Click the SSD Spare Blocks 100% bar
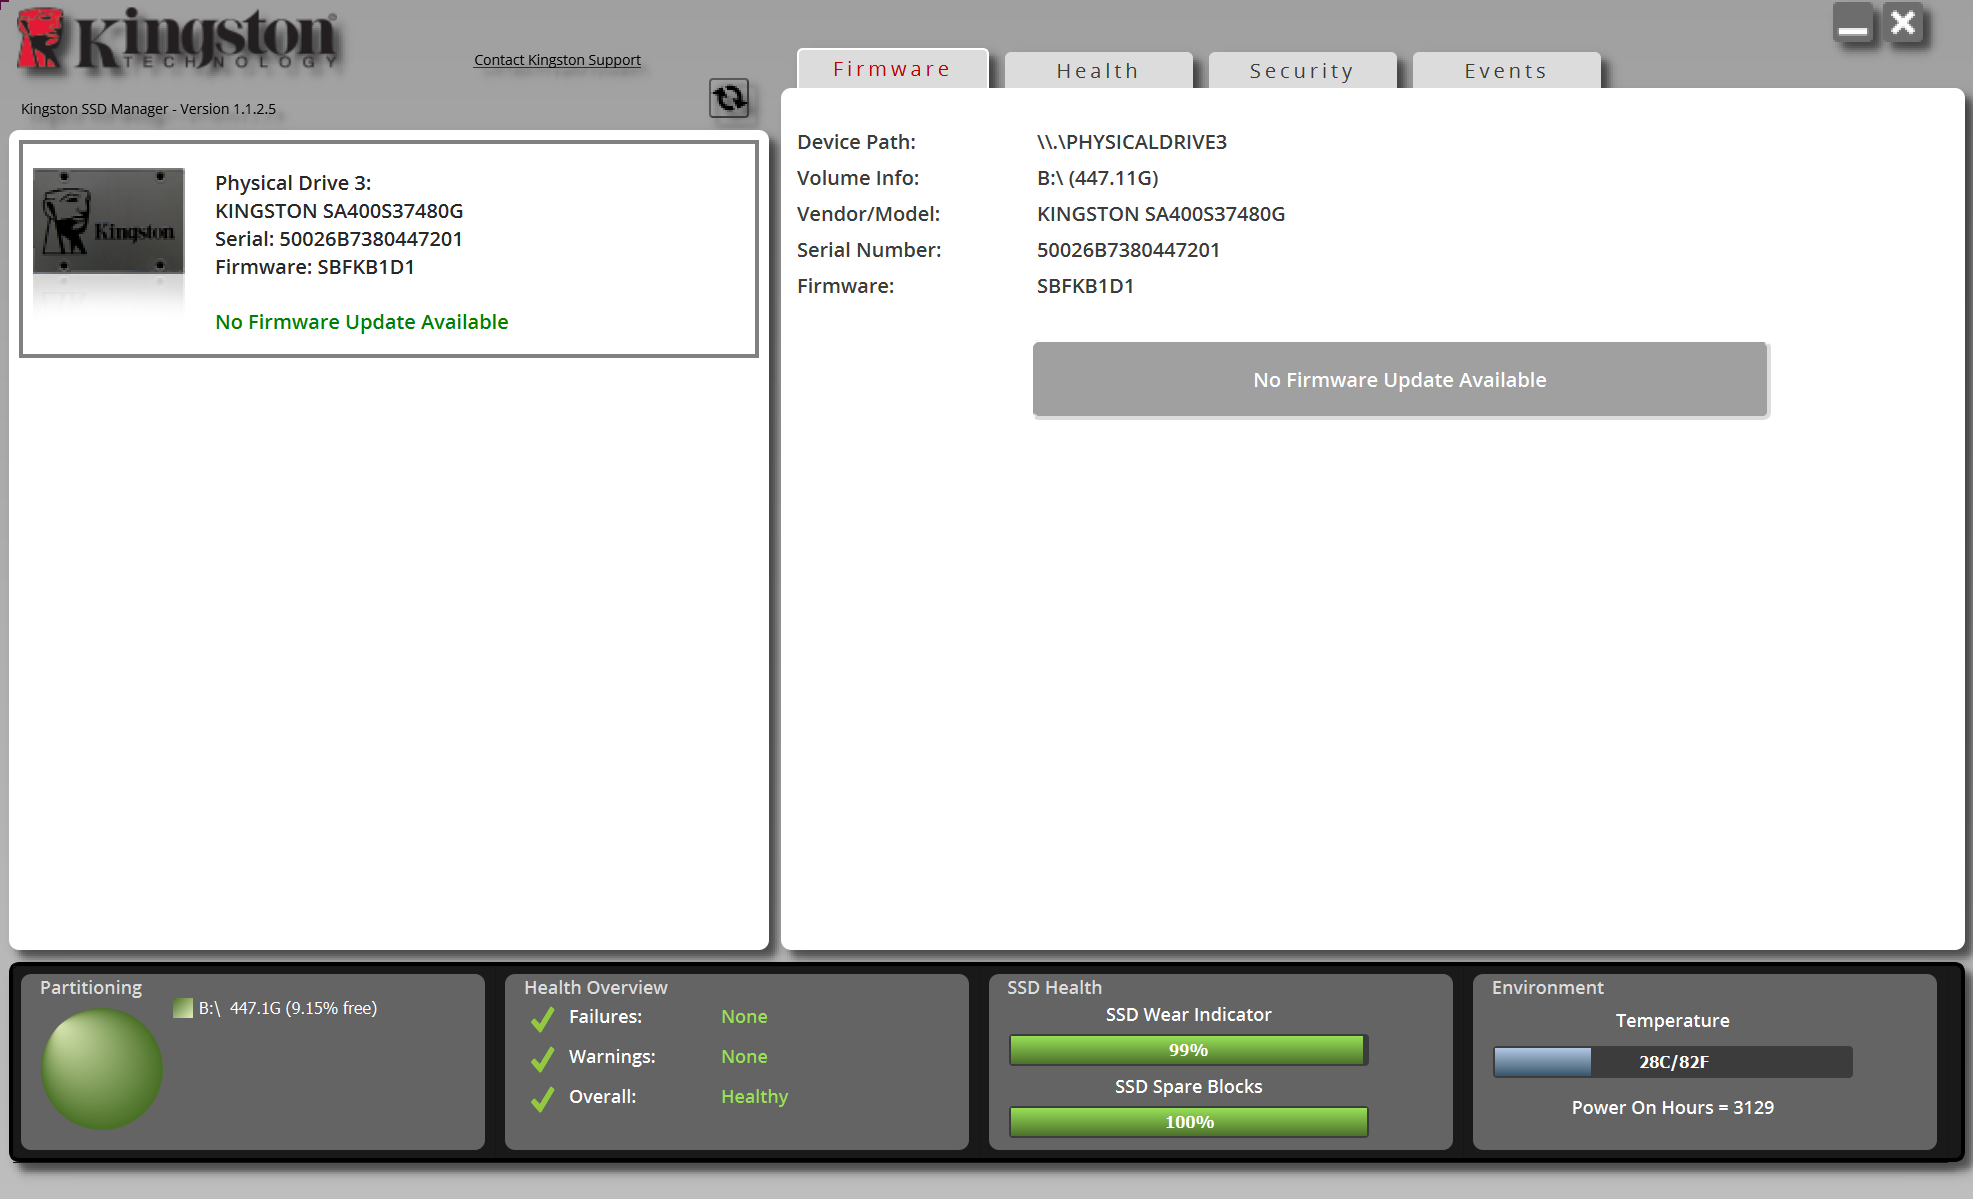 [1188, 1122]
